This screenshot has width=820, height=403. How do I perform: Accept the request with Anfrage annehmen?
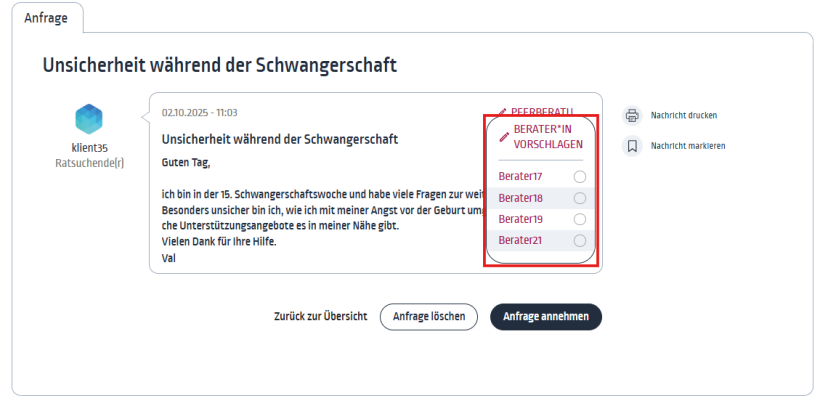(546, 317)
